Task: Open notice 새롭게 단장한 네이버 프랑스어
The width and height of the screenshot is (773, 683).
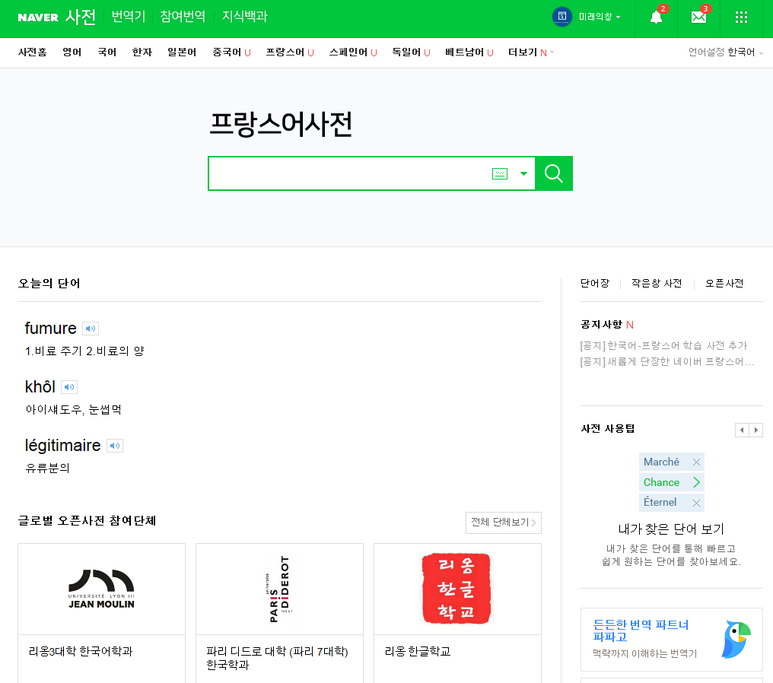Action: pos(667,362)
